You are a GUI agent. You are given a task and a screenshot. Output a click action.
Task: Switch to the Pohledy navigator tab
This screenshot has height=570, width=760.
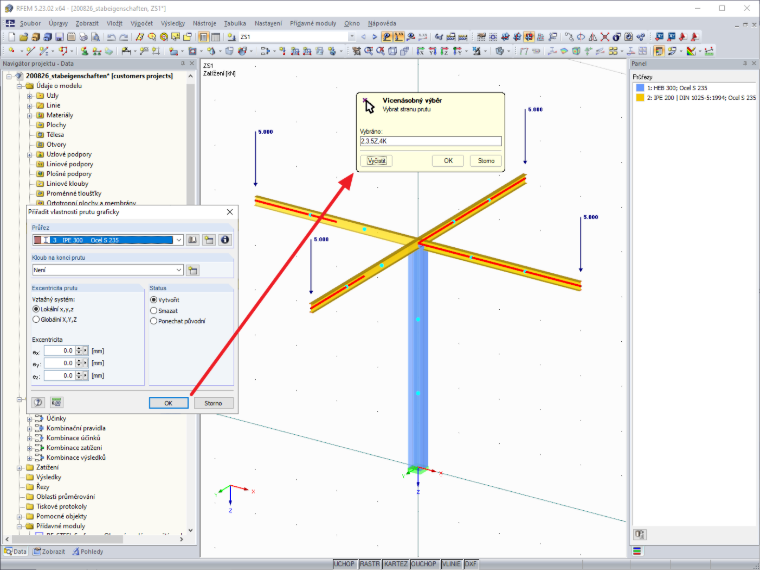tap(88, 552)
